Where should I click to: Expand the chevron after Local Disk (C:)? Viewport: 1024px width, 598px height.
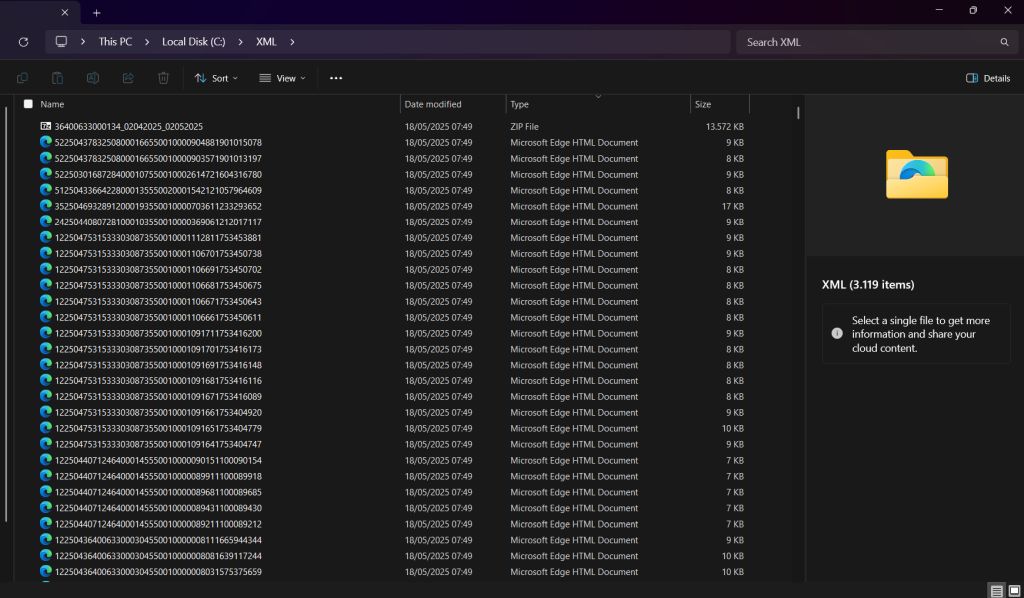[x=241, y=42]
